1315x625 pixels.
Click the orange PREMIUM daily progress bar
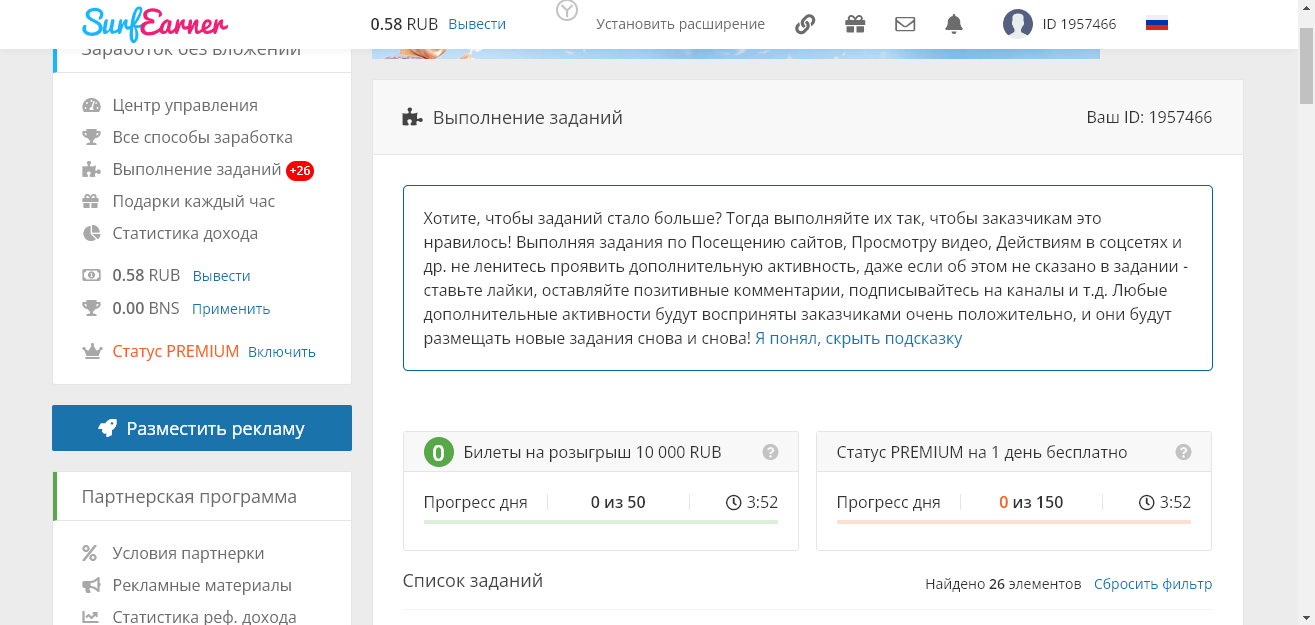1014,522
